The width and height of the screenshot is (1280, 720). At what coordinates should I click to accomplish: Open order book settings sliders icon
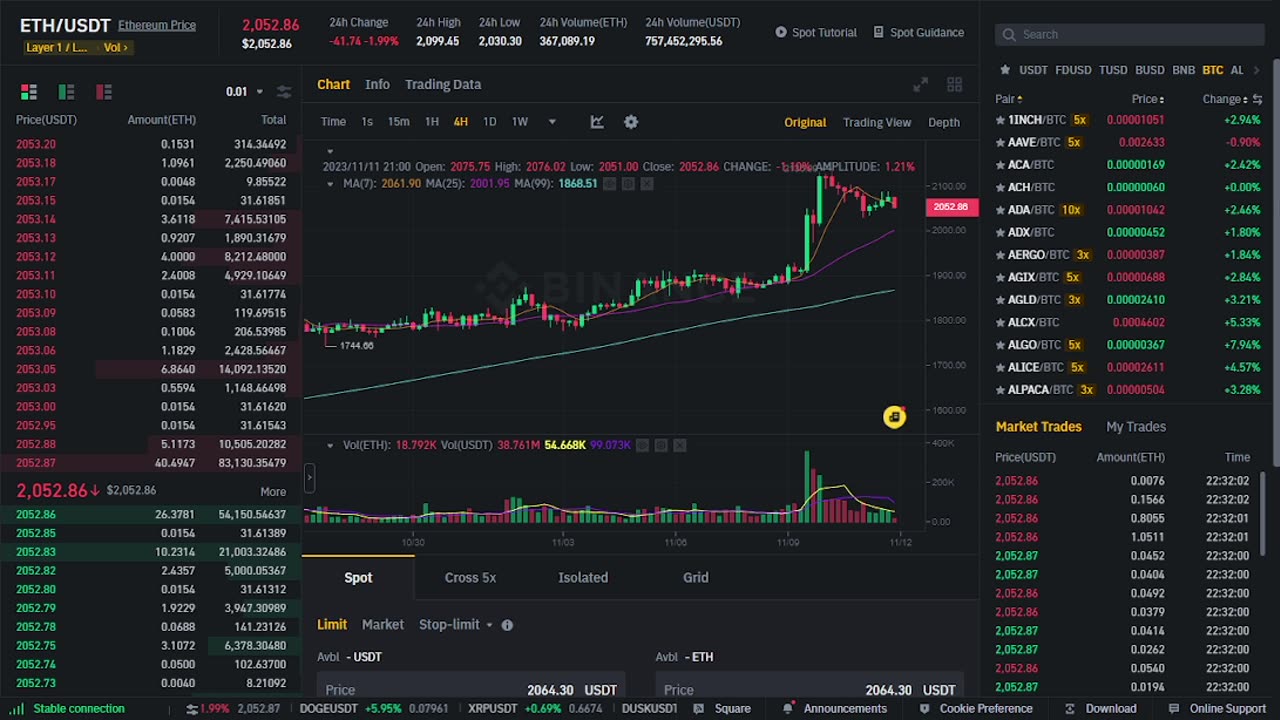point(284,92)
